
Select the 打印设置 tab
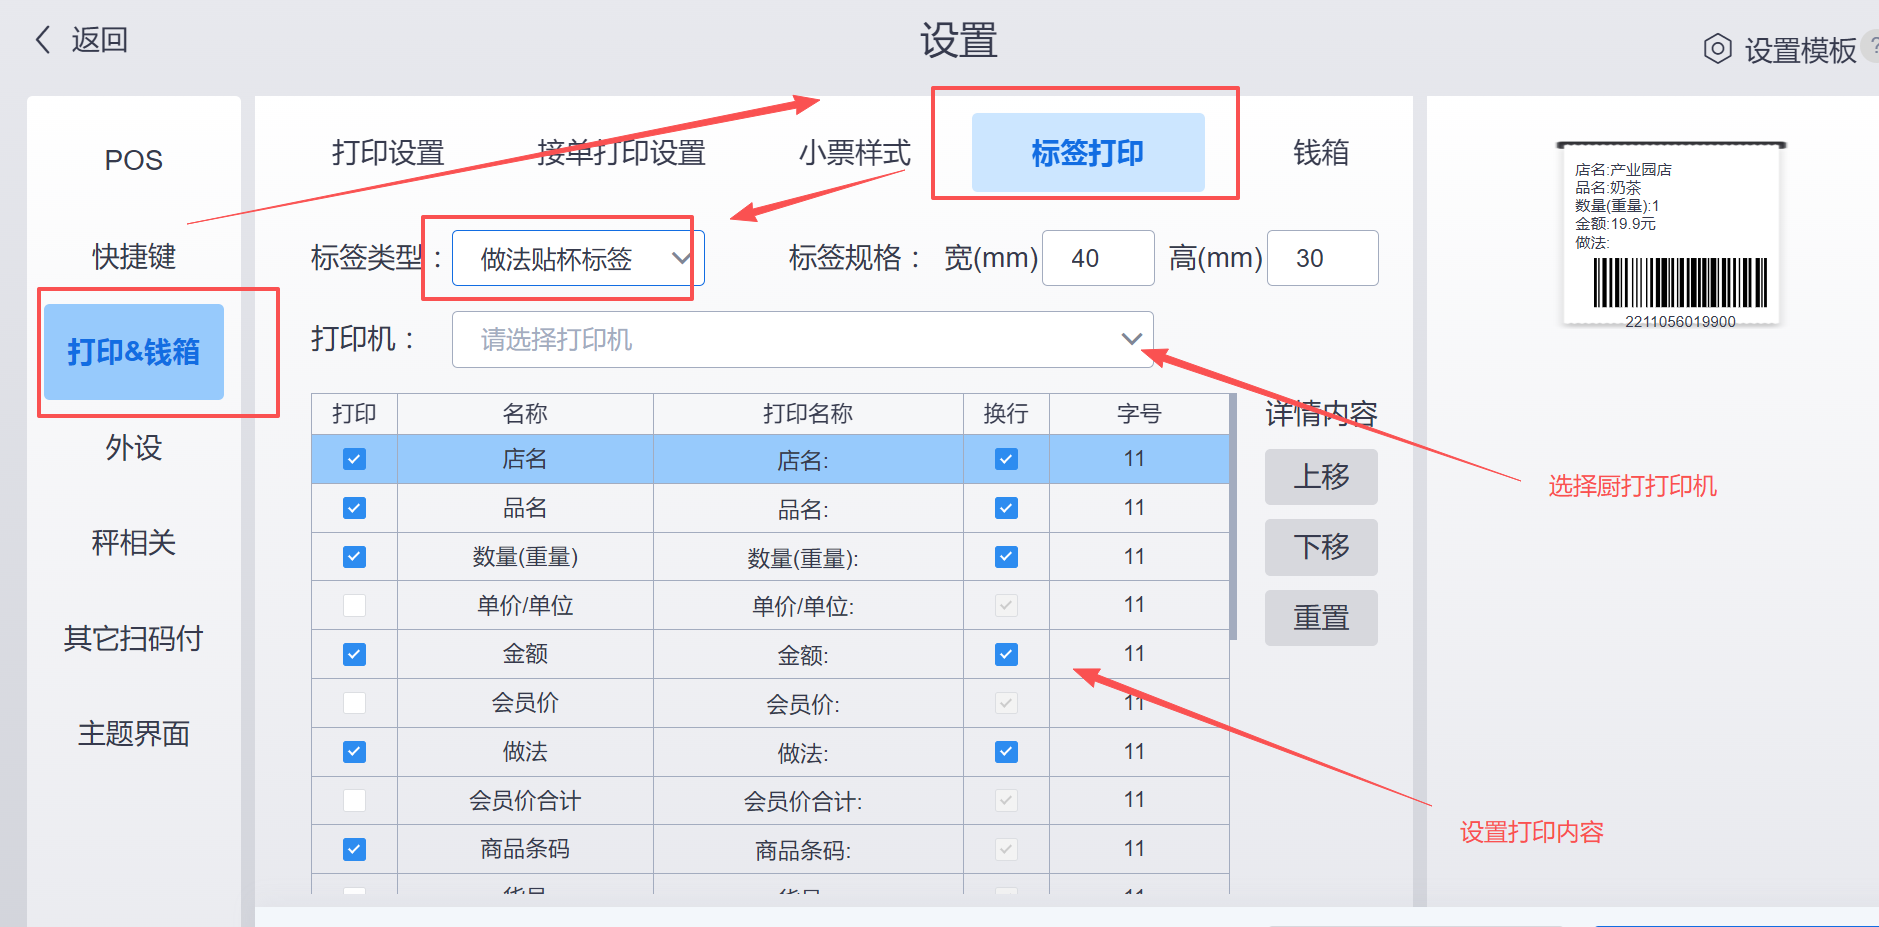click(x=388, y=153)
